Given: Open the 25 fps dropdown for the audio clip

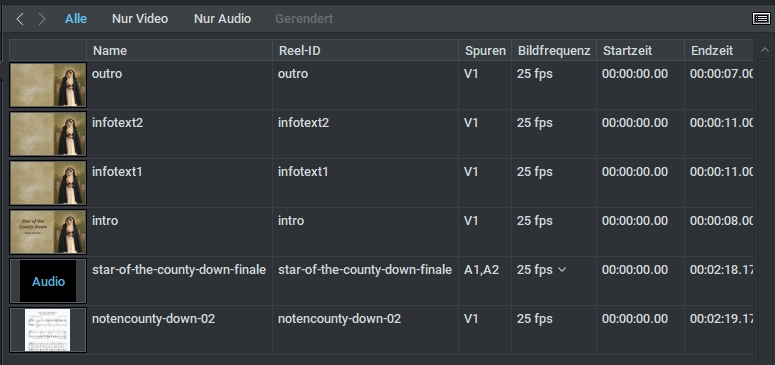Looking at the screenshot, I should click(x=561, y=270).
